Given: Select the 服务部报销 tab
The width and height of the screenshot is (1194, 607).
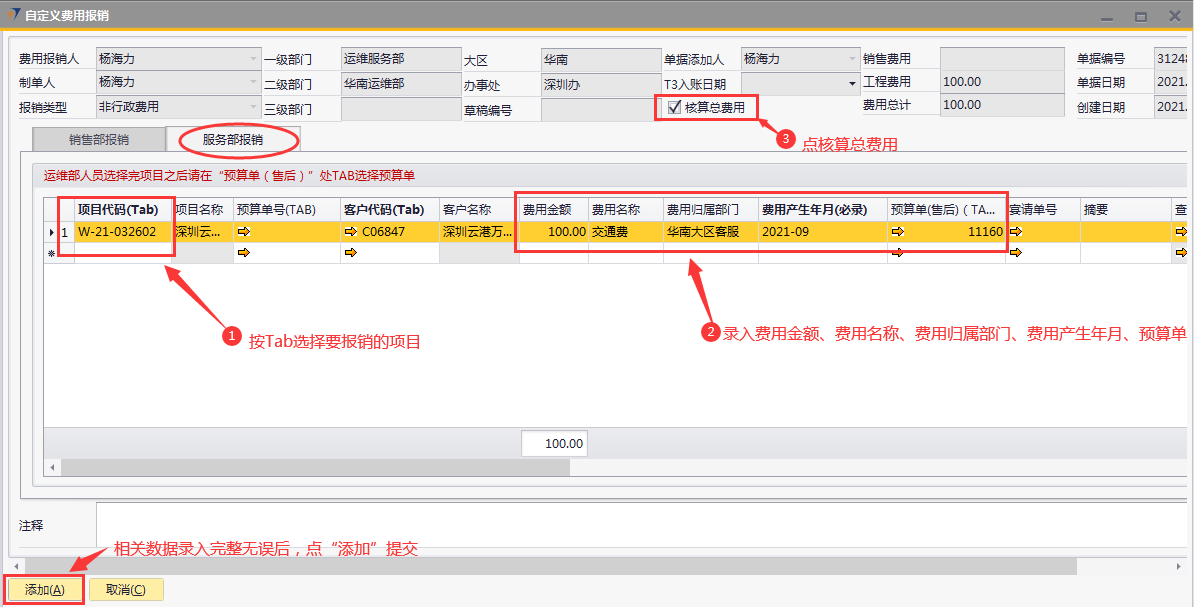Looking at the screenshot, I should click(x=232, y=140).
